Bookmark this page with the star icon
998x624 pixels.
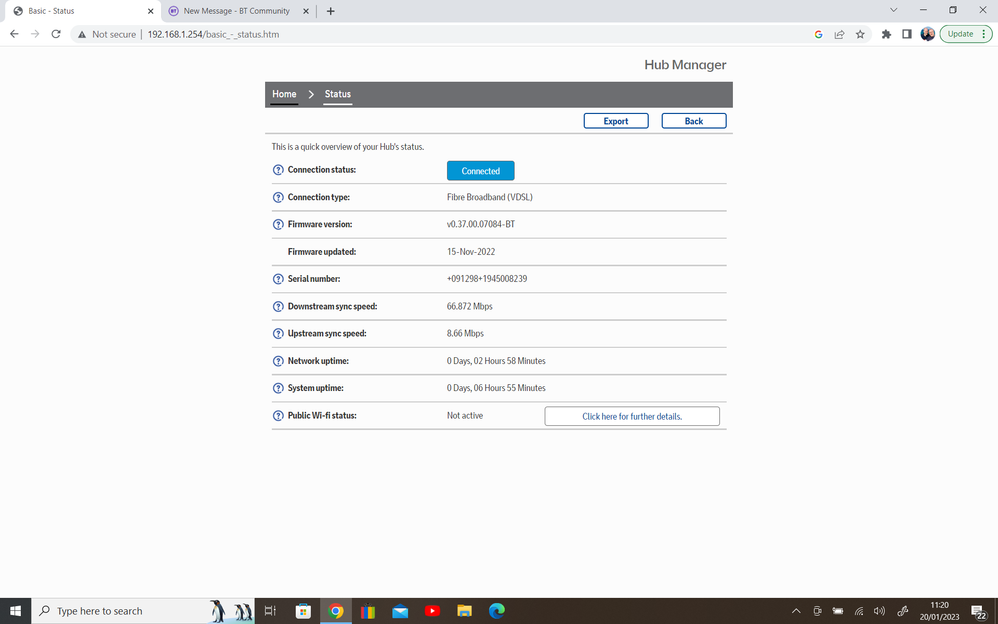point(860,34)
